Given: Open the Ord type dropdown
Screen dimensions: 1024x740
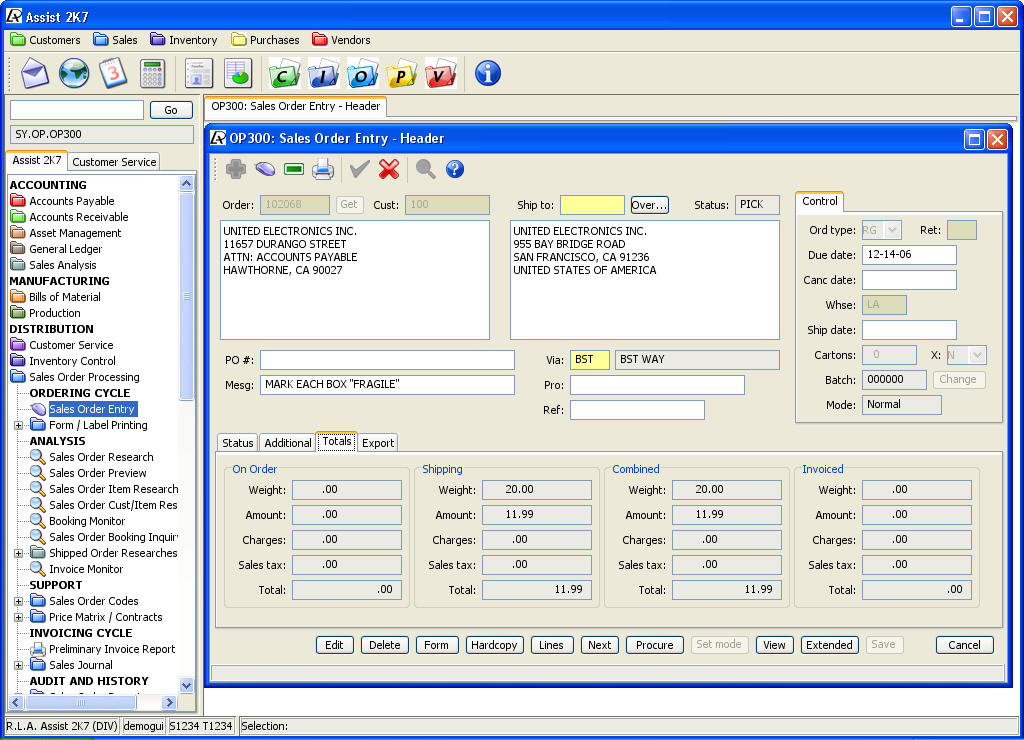Looking at the screenshot, I should (x=892, y=230).
